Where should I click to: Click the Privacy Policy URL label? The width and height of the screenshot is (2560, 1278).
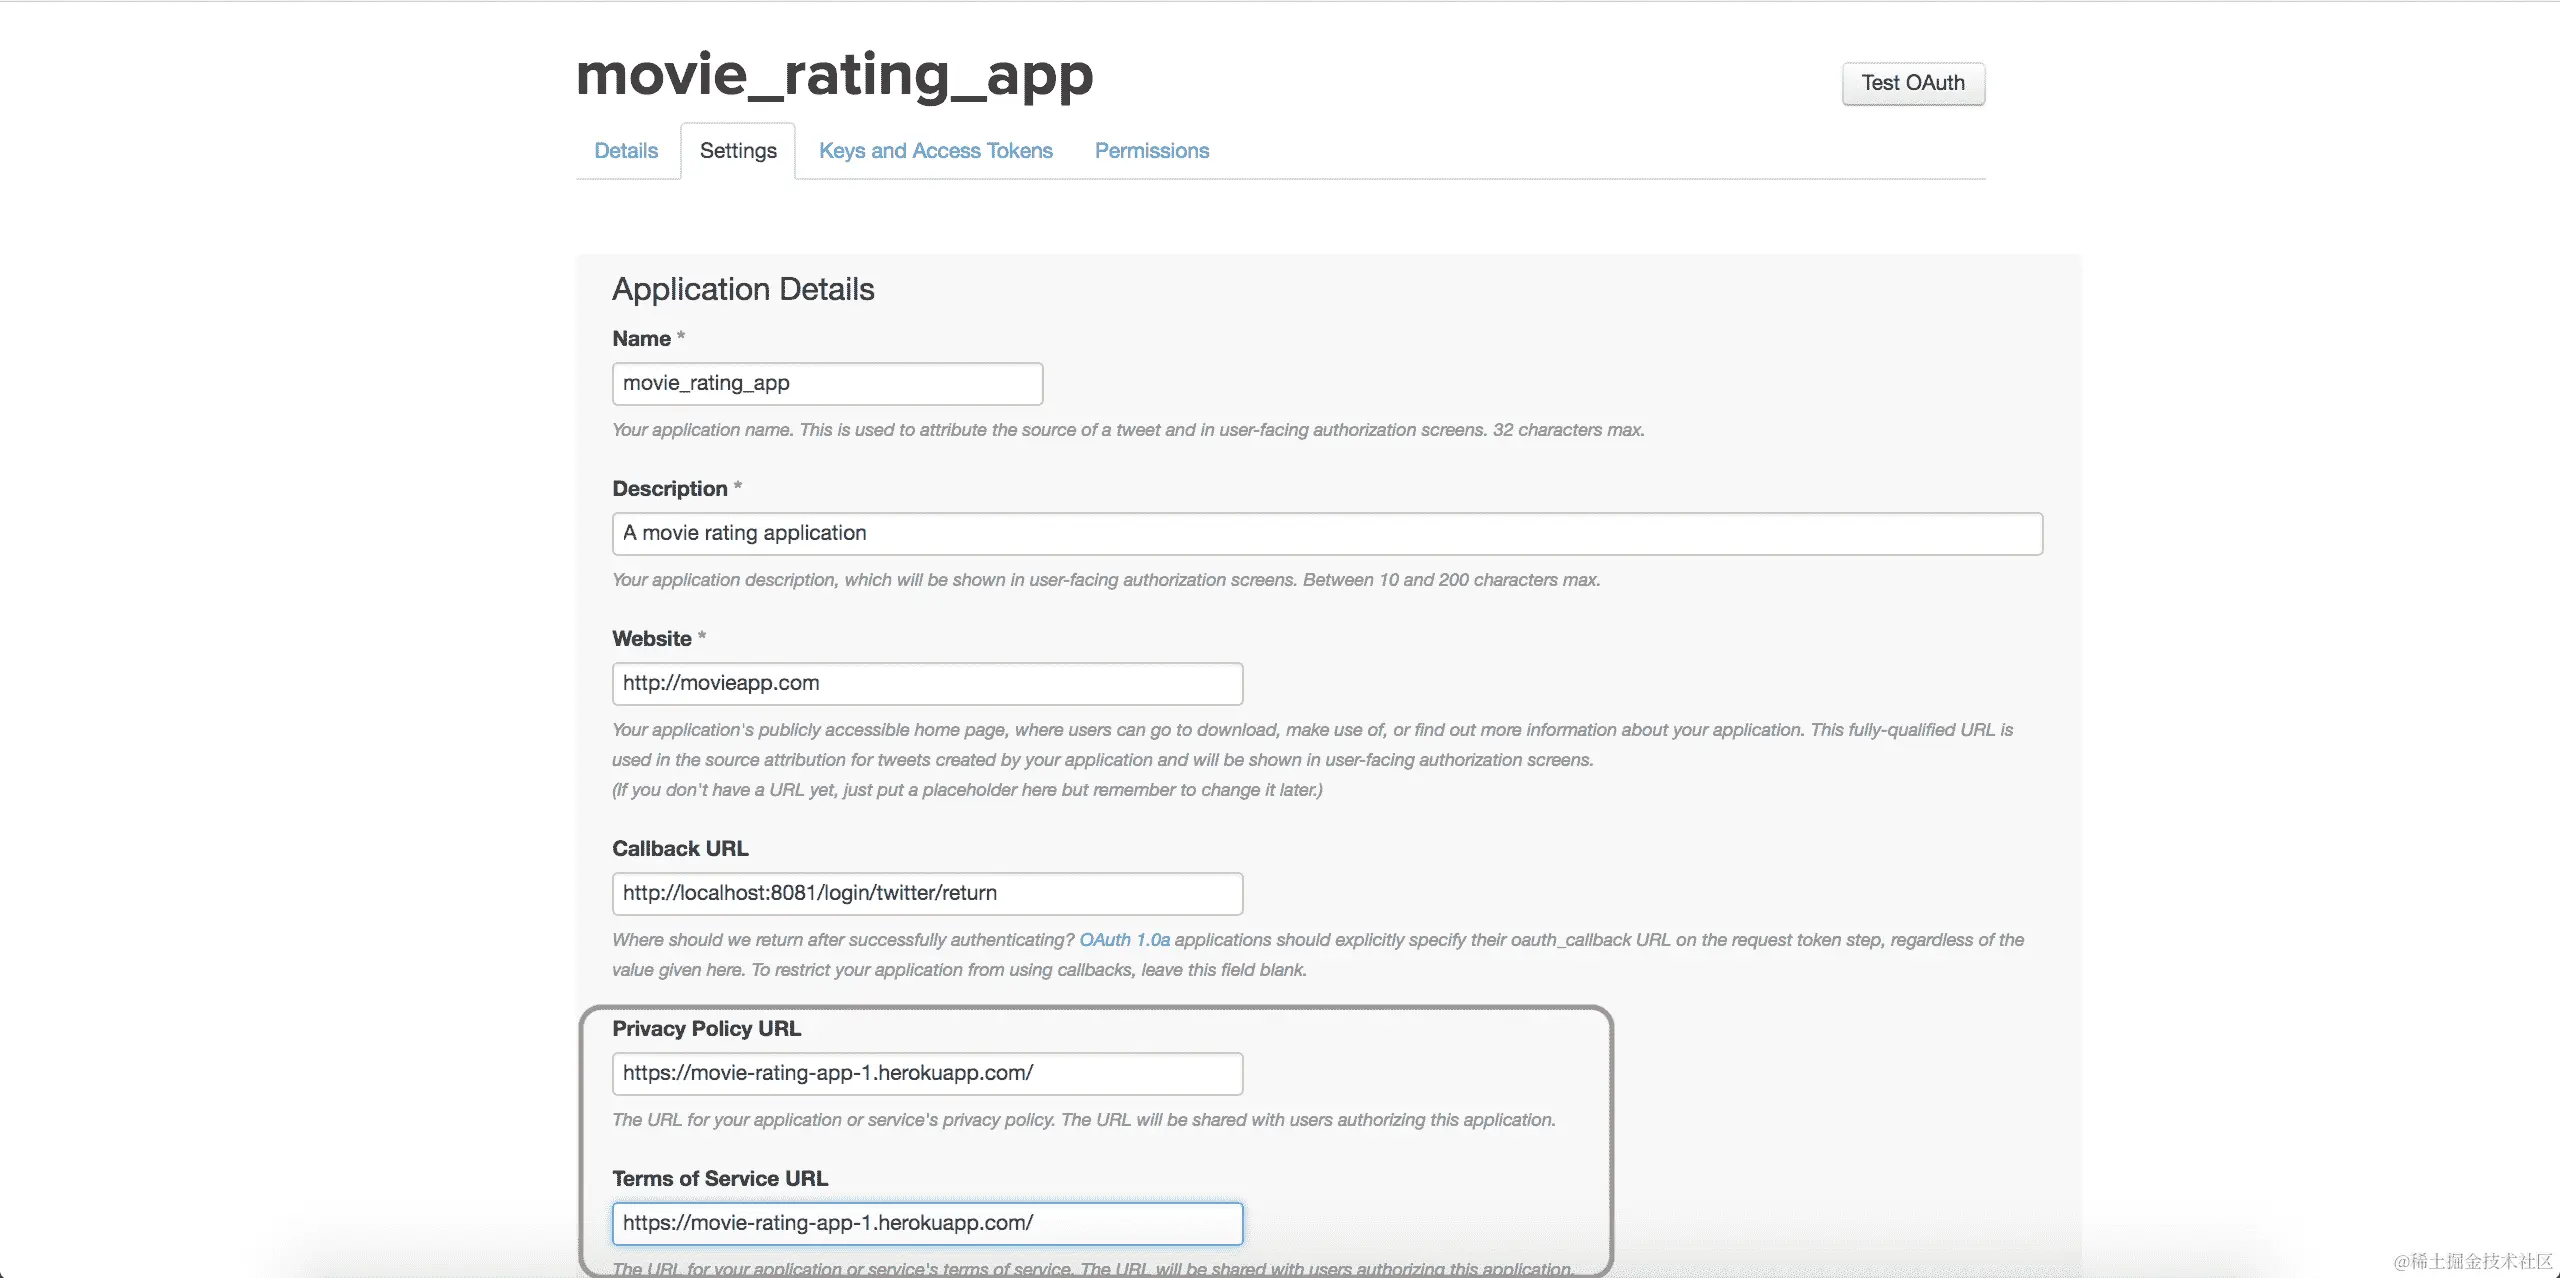coord(706,1029)
